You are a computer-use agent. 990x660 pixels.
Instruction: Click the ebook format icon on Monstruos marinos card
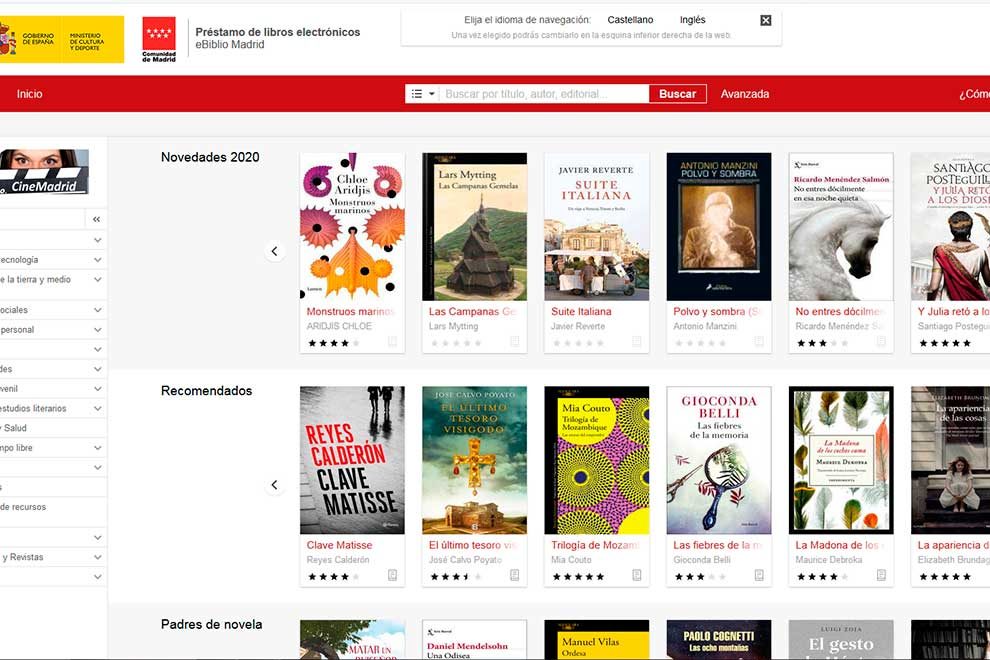392,342
